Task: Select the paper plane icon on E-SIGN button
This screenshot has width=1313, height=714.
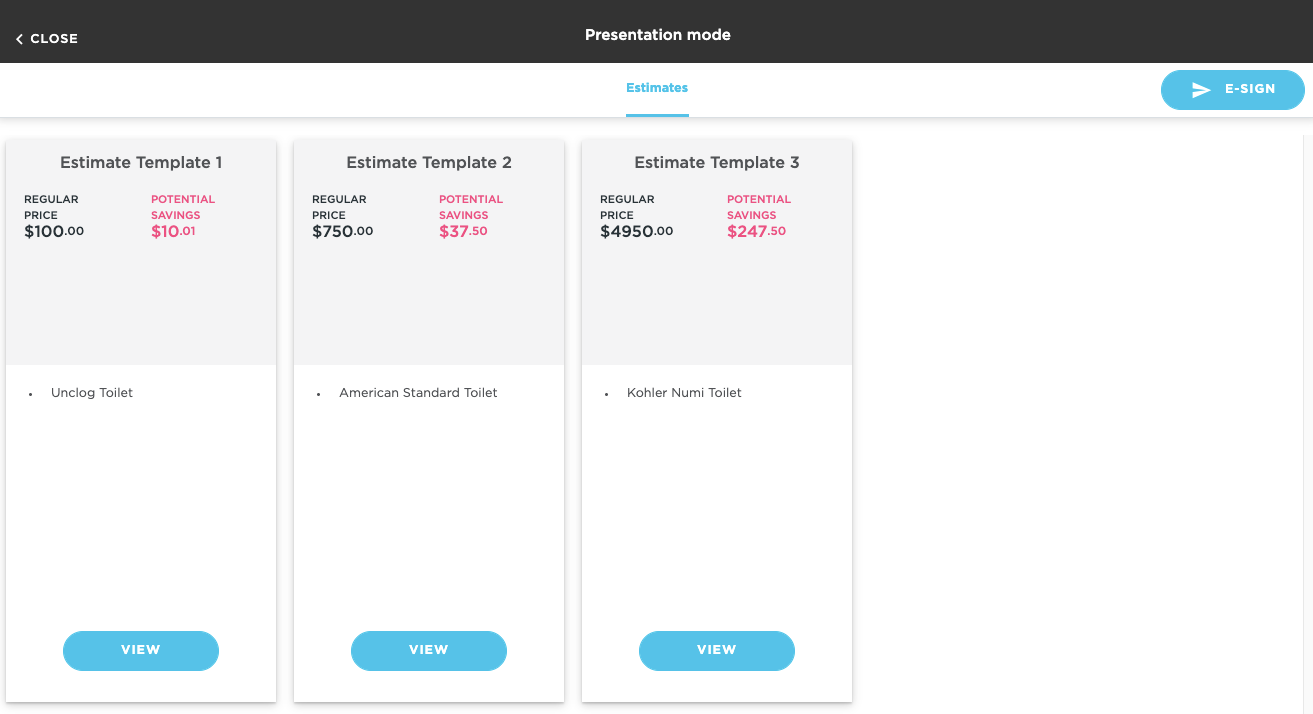Action: click(1200, 89)
